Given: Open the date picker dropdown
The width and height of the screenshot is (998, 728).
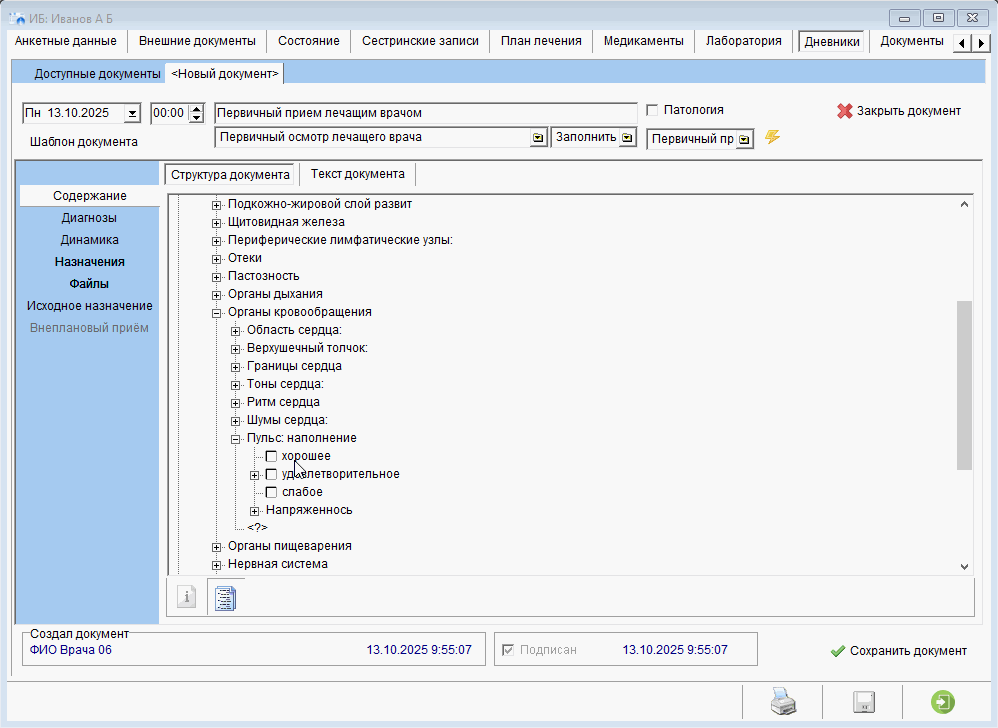Looking at the screenshot, I should (132, 113).
